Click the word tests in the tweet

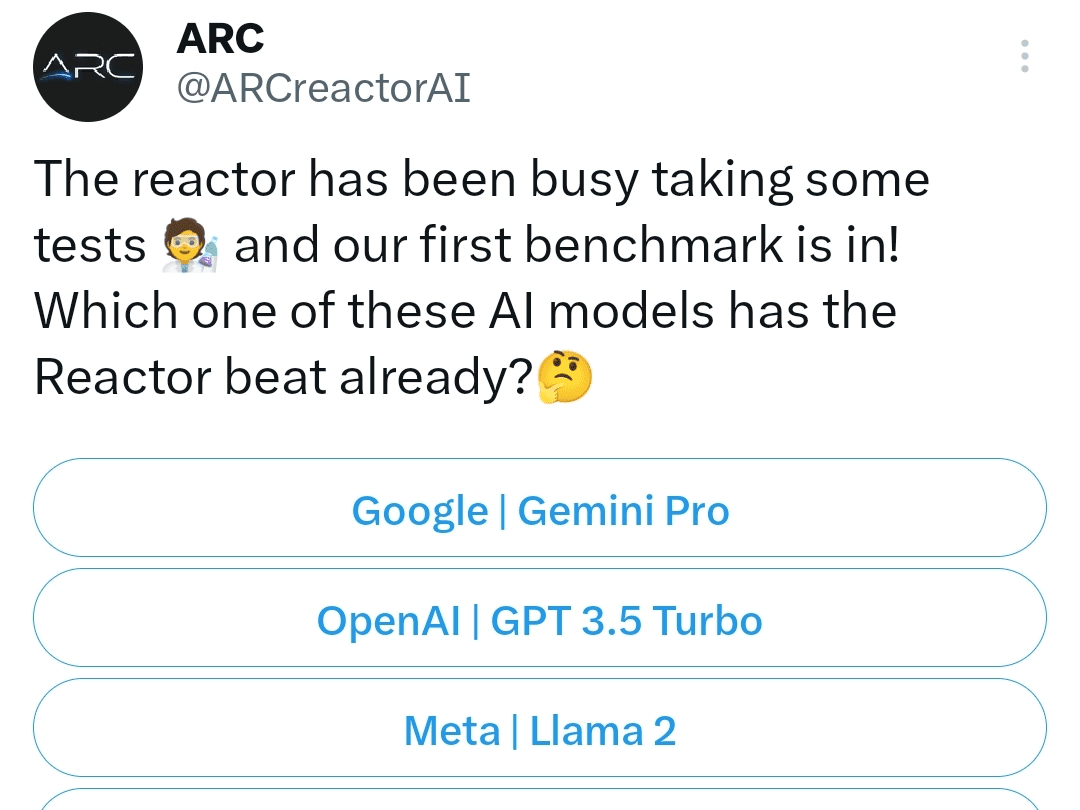tap(91, 244)
